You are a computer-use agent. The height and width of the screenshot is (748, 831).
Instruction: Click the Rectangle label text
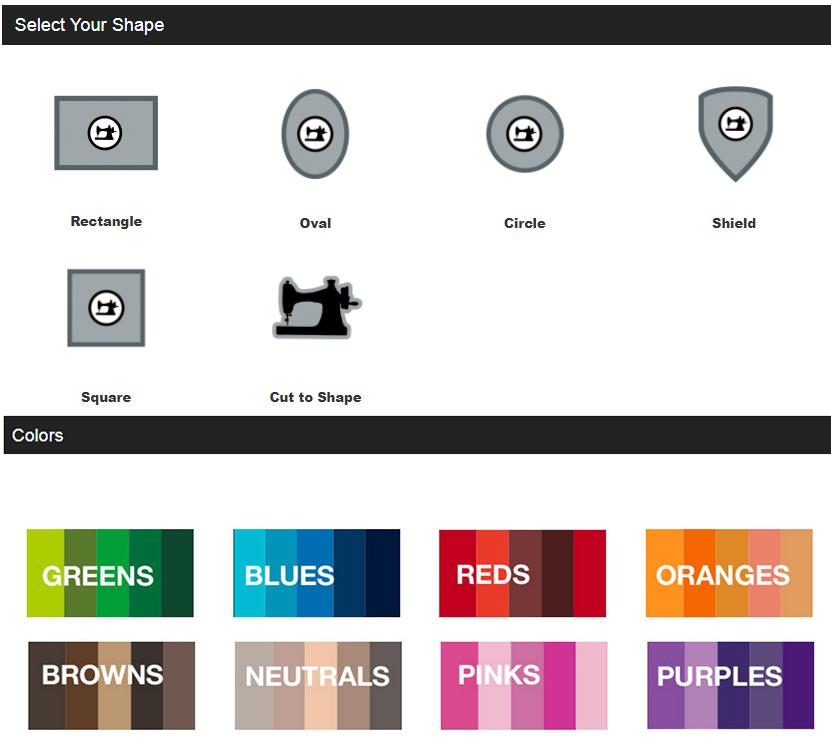[x=106, y=222]
